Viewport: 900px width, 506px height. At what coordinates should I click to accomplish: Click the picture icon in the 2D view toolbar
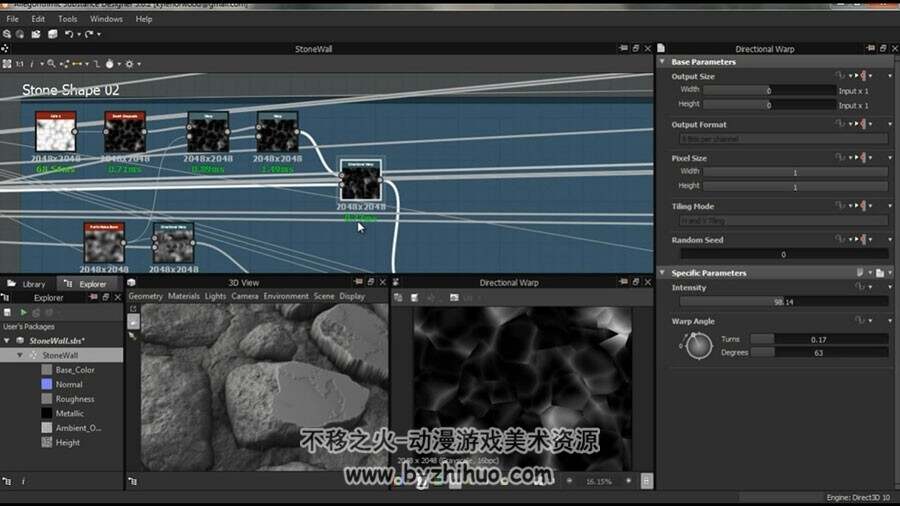point(454,298)
